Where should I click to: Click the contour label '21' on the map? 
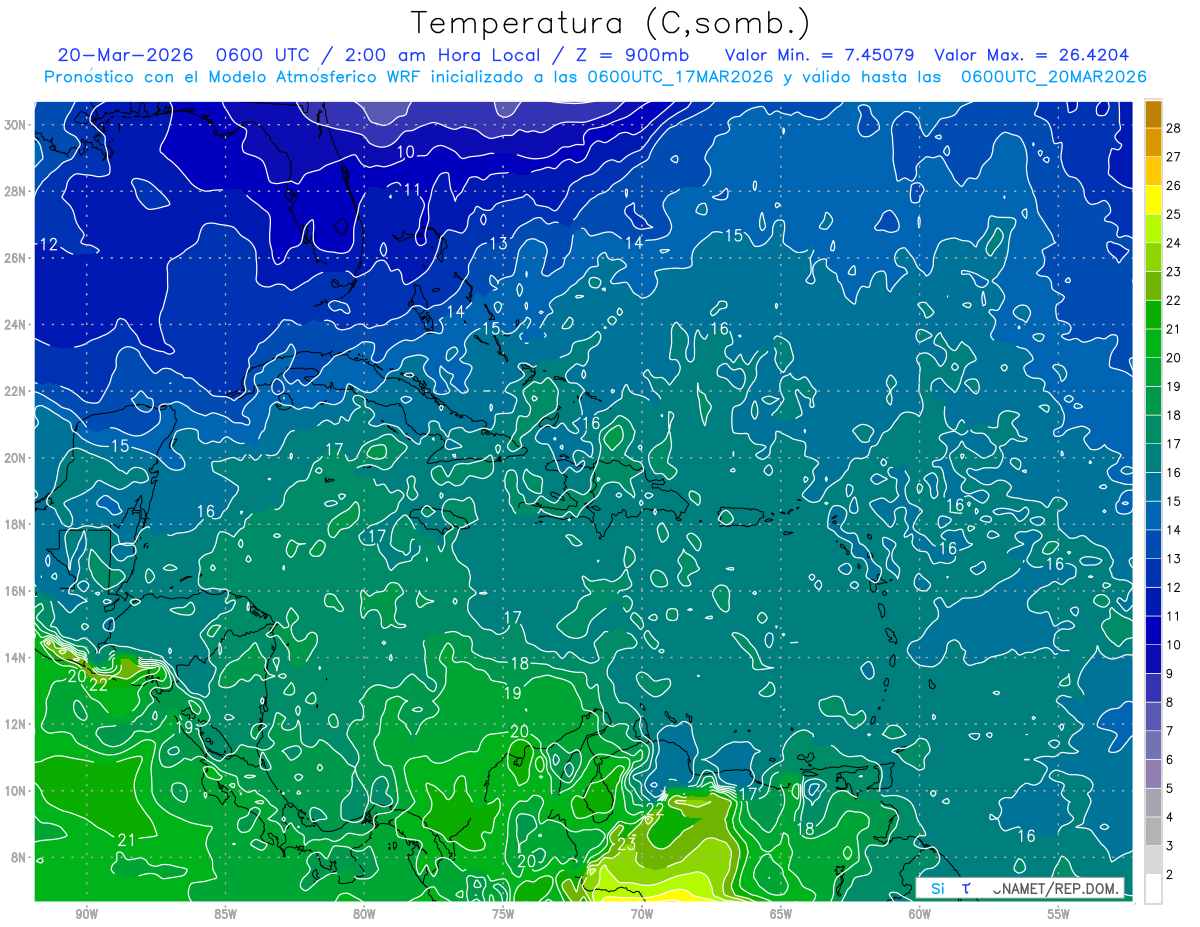pyautogui.click(x=127, y=839)
